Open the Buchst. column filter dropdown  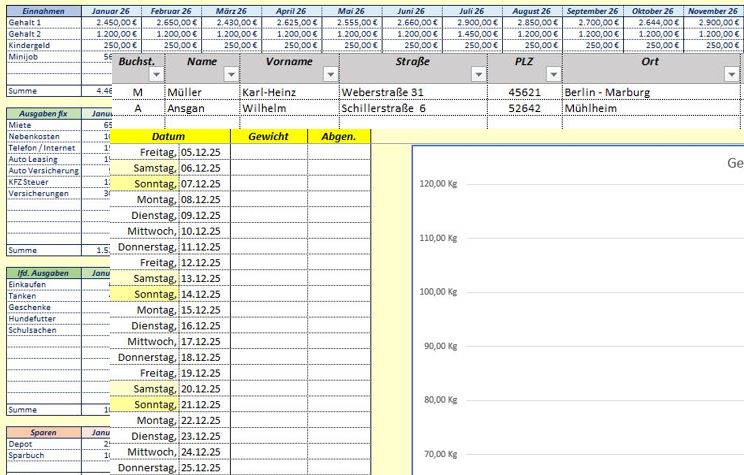(154, 75)
